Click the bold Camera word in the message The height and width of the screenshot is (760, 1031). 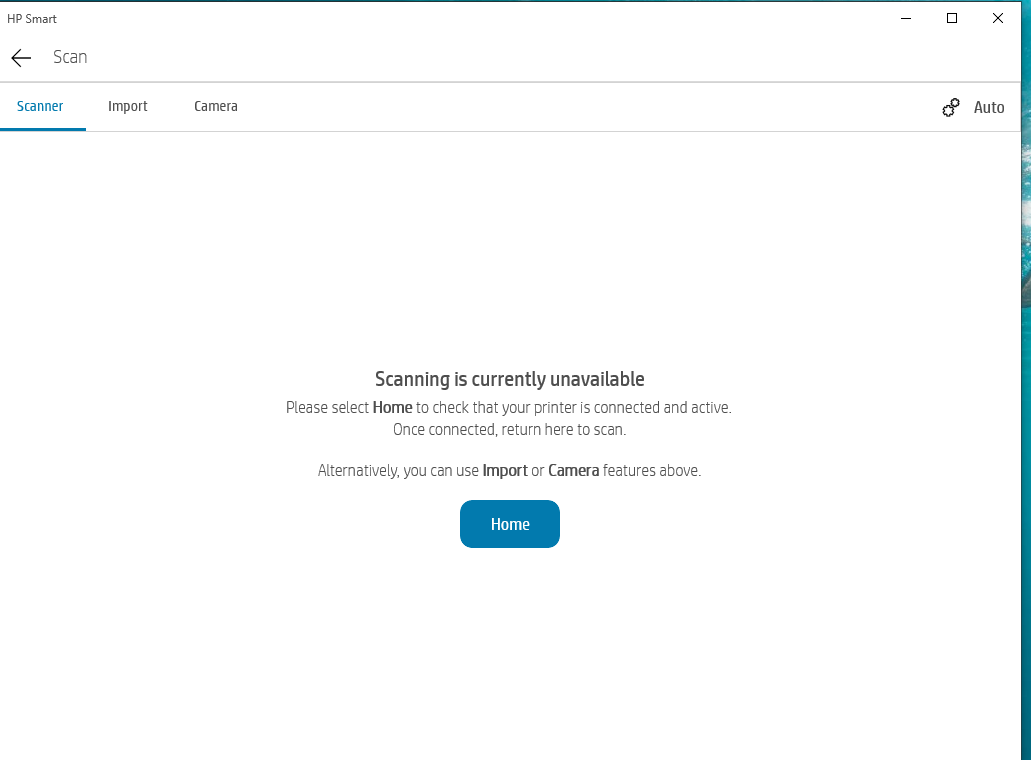[573, 470]
